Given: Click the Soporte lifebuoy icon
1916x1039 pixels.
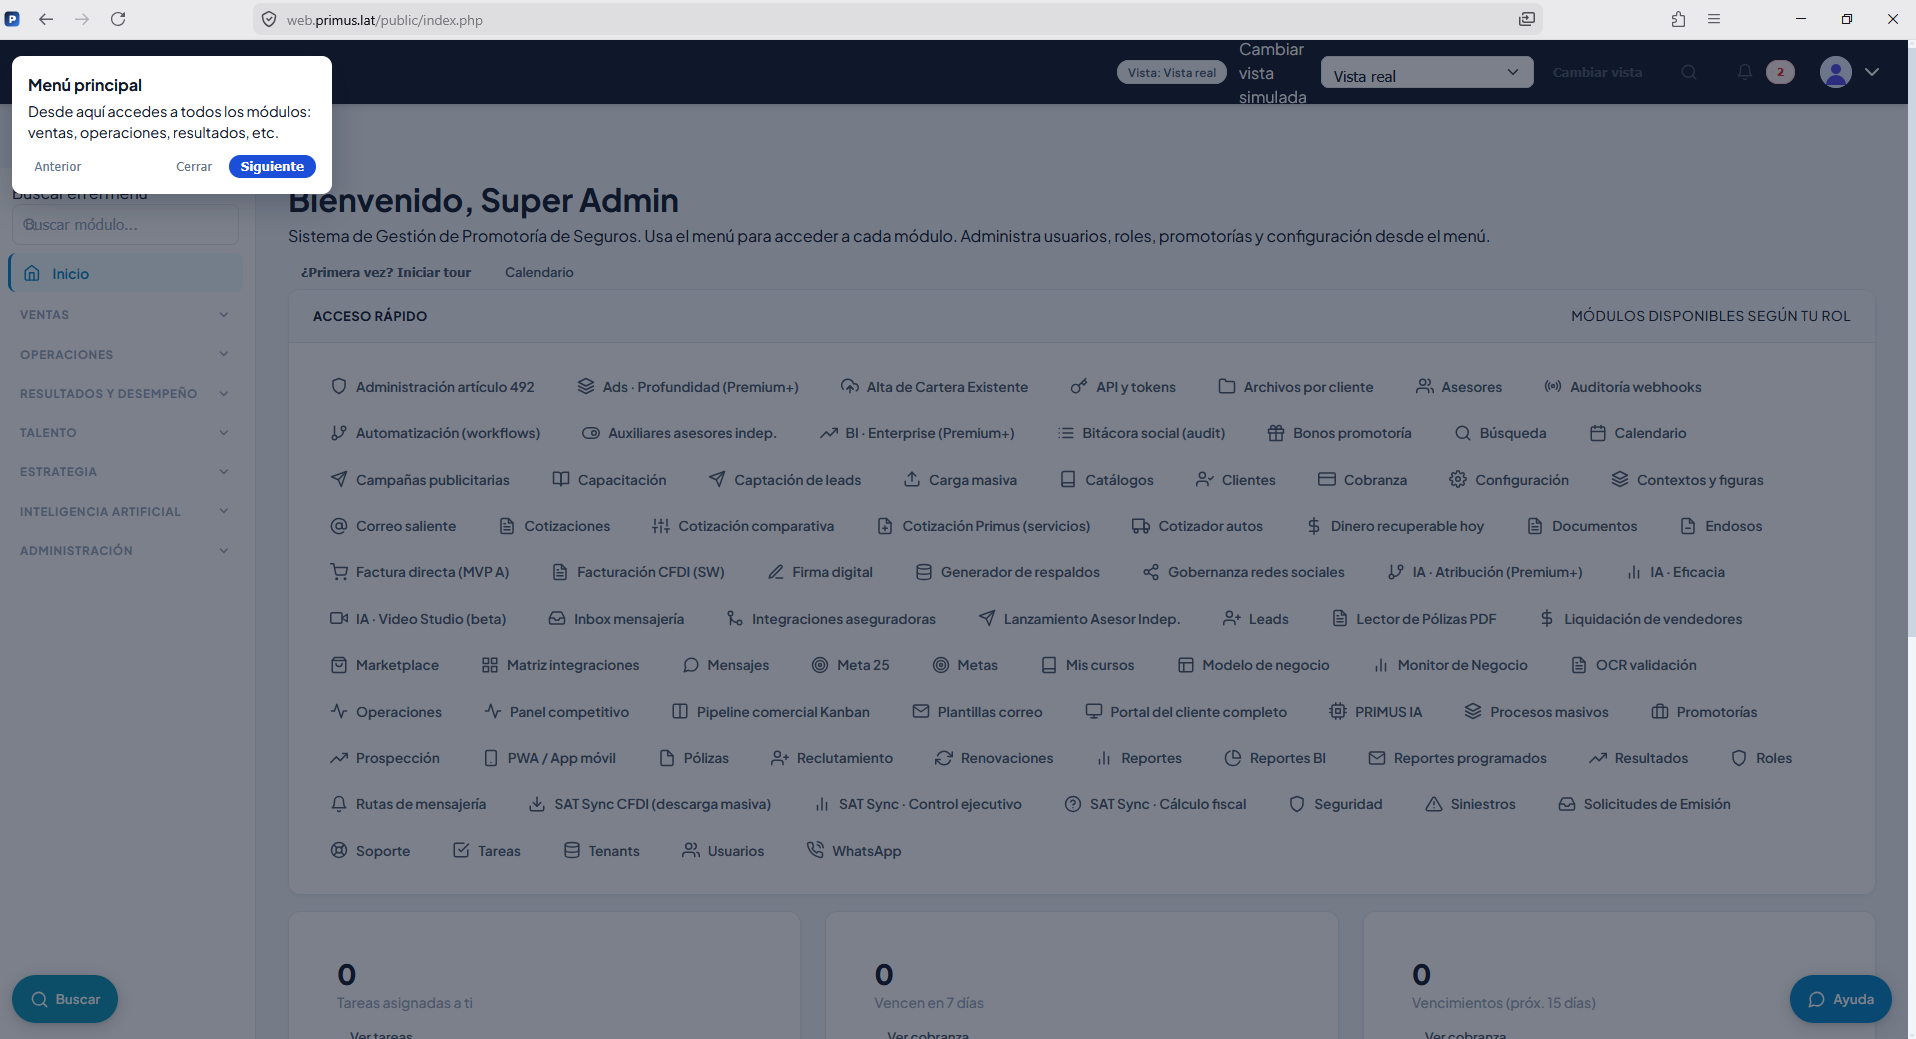Looking at the screenshot, I should click(339, 850).
